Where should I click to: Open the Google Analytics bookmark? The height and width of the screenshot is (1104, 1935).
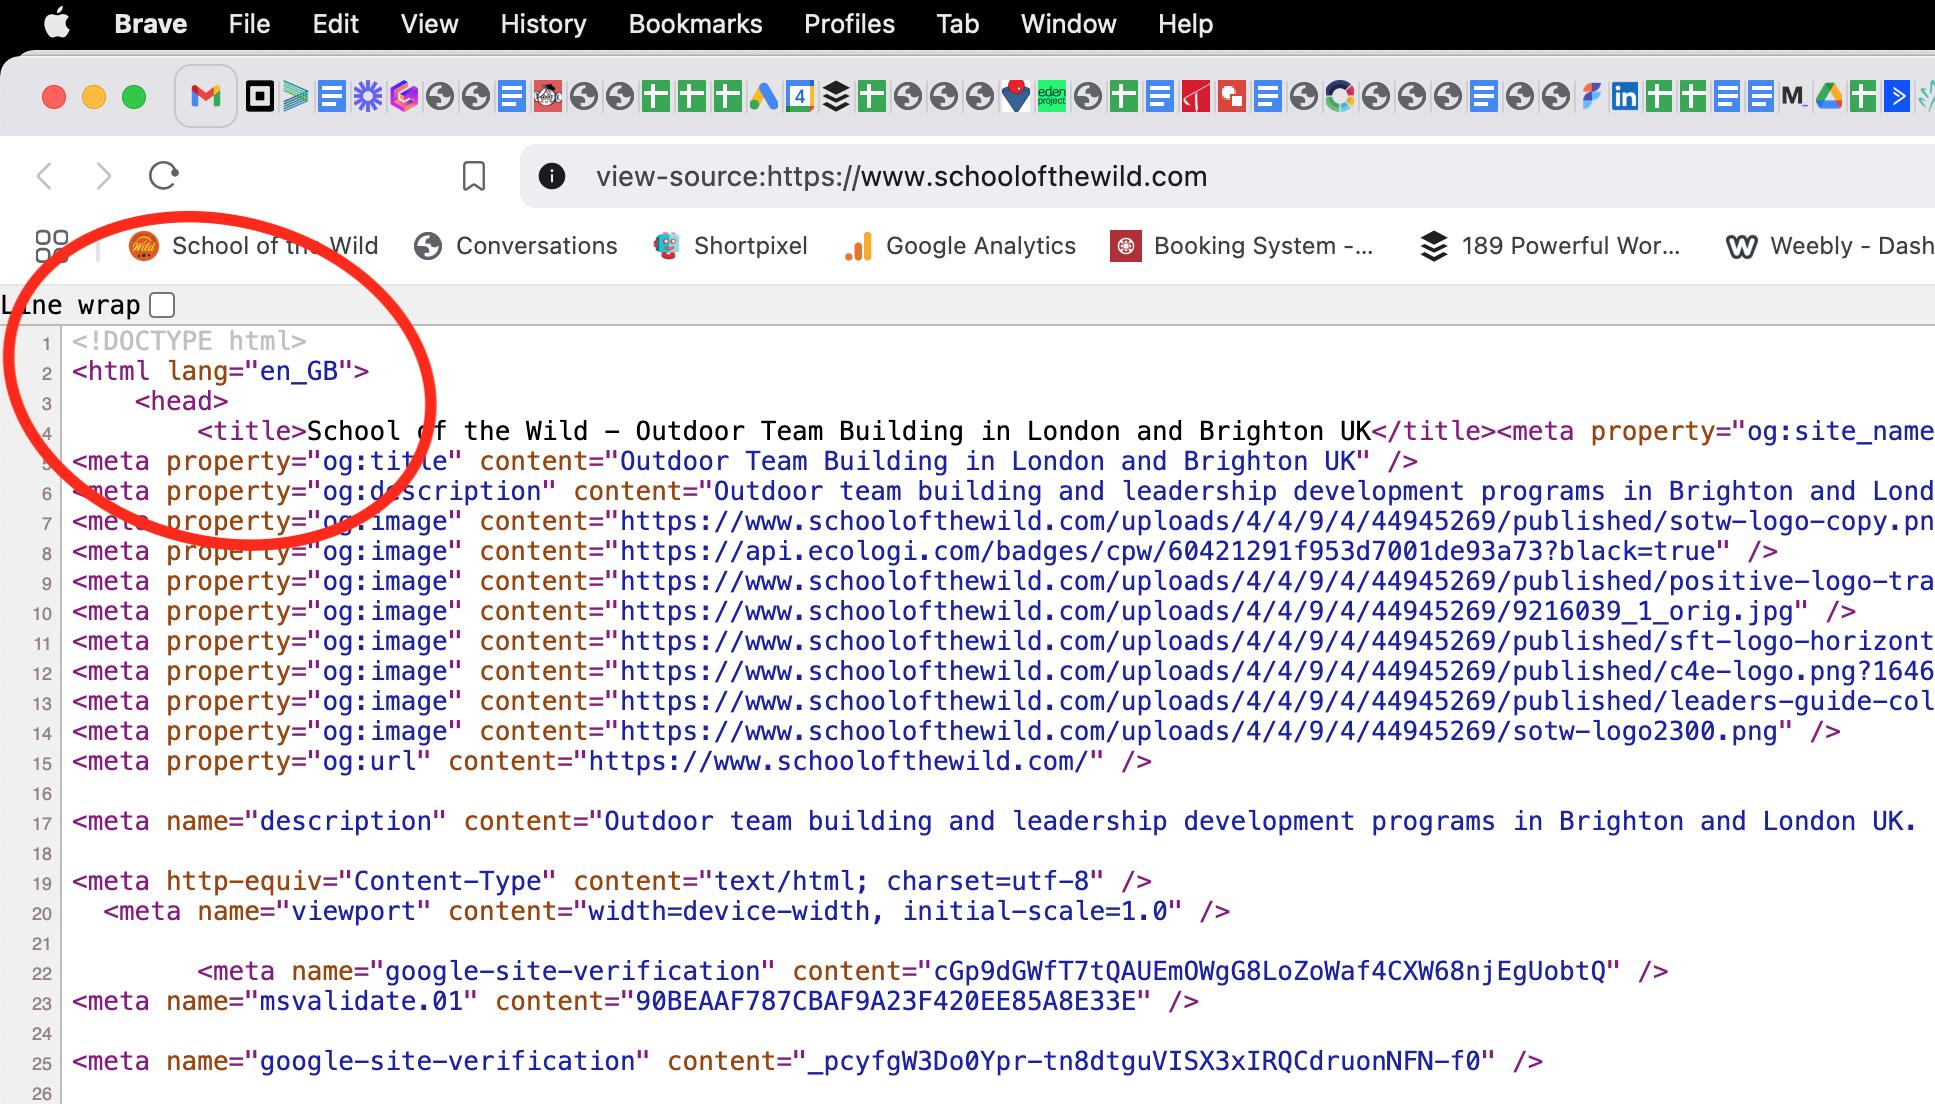coord(960,246)
